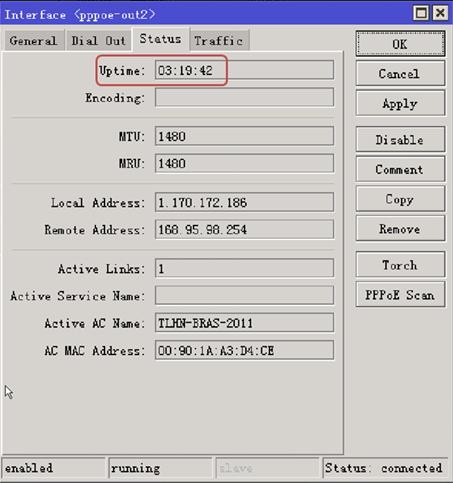Open the Traffic tab

click(x=219, y=41)
